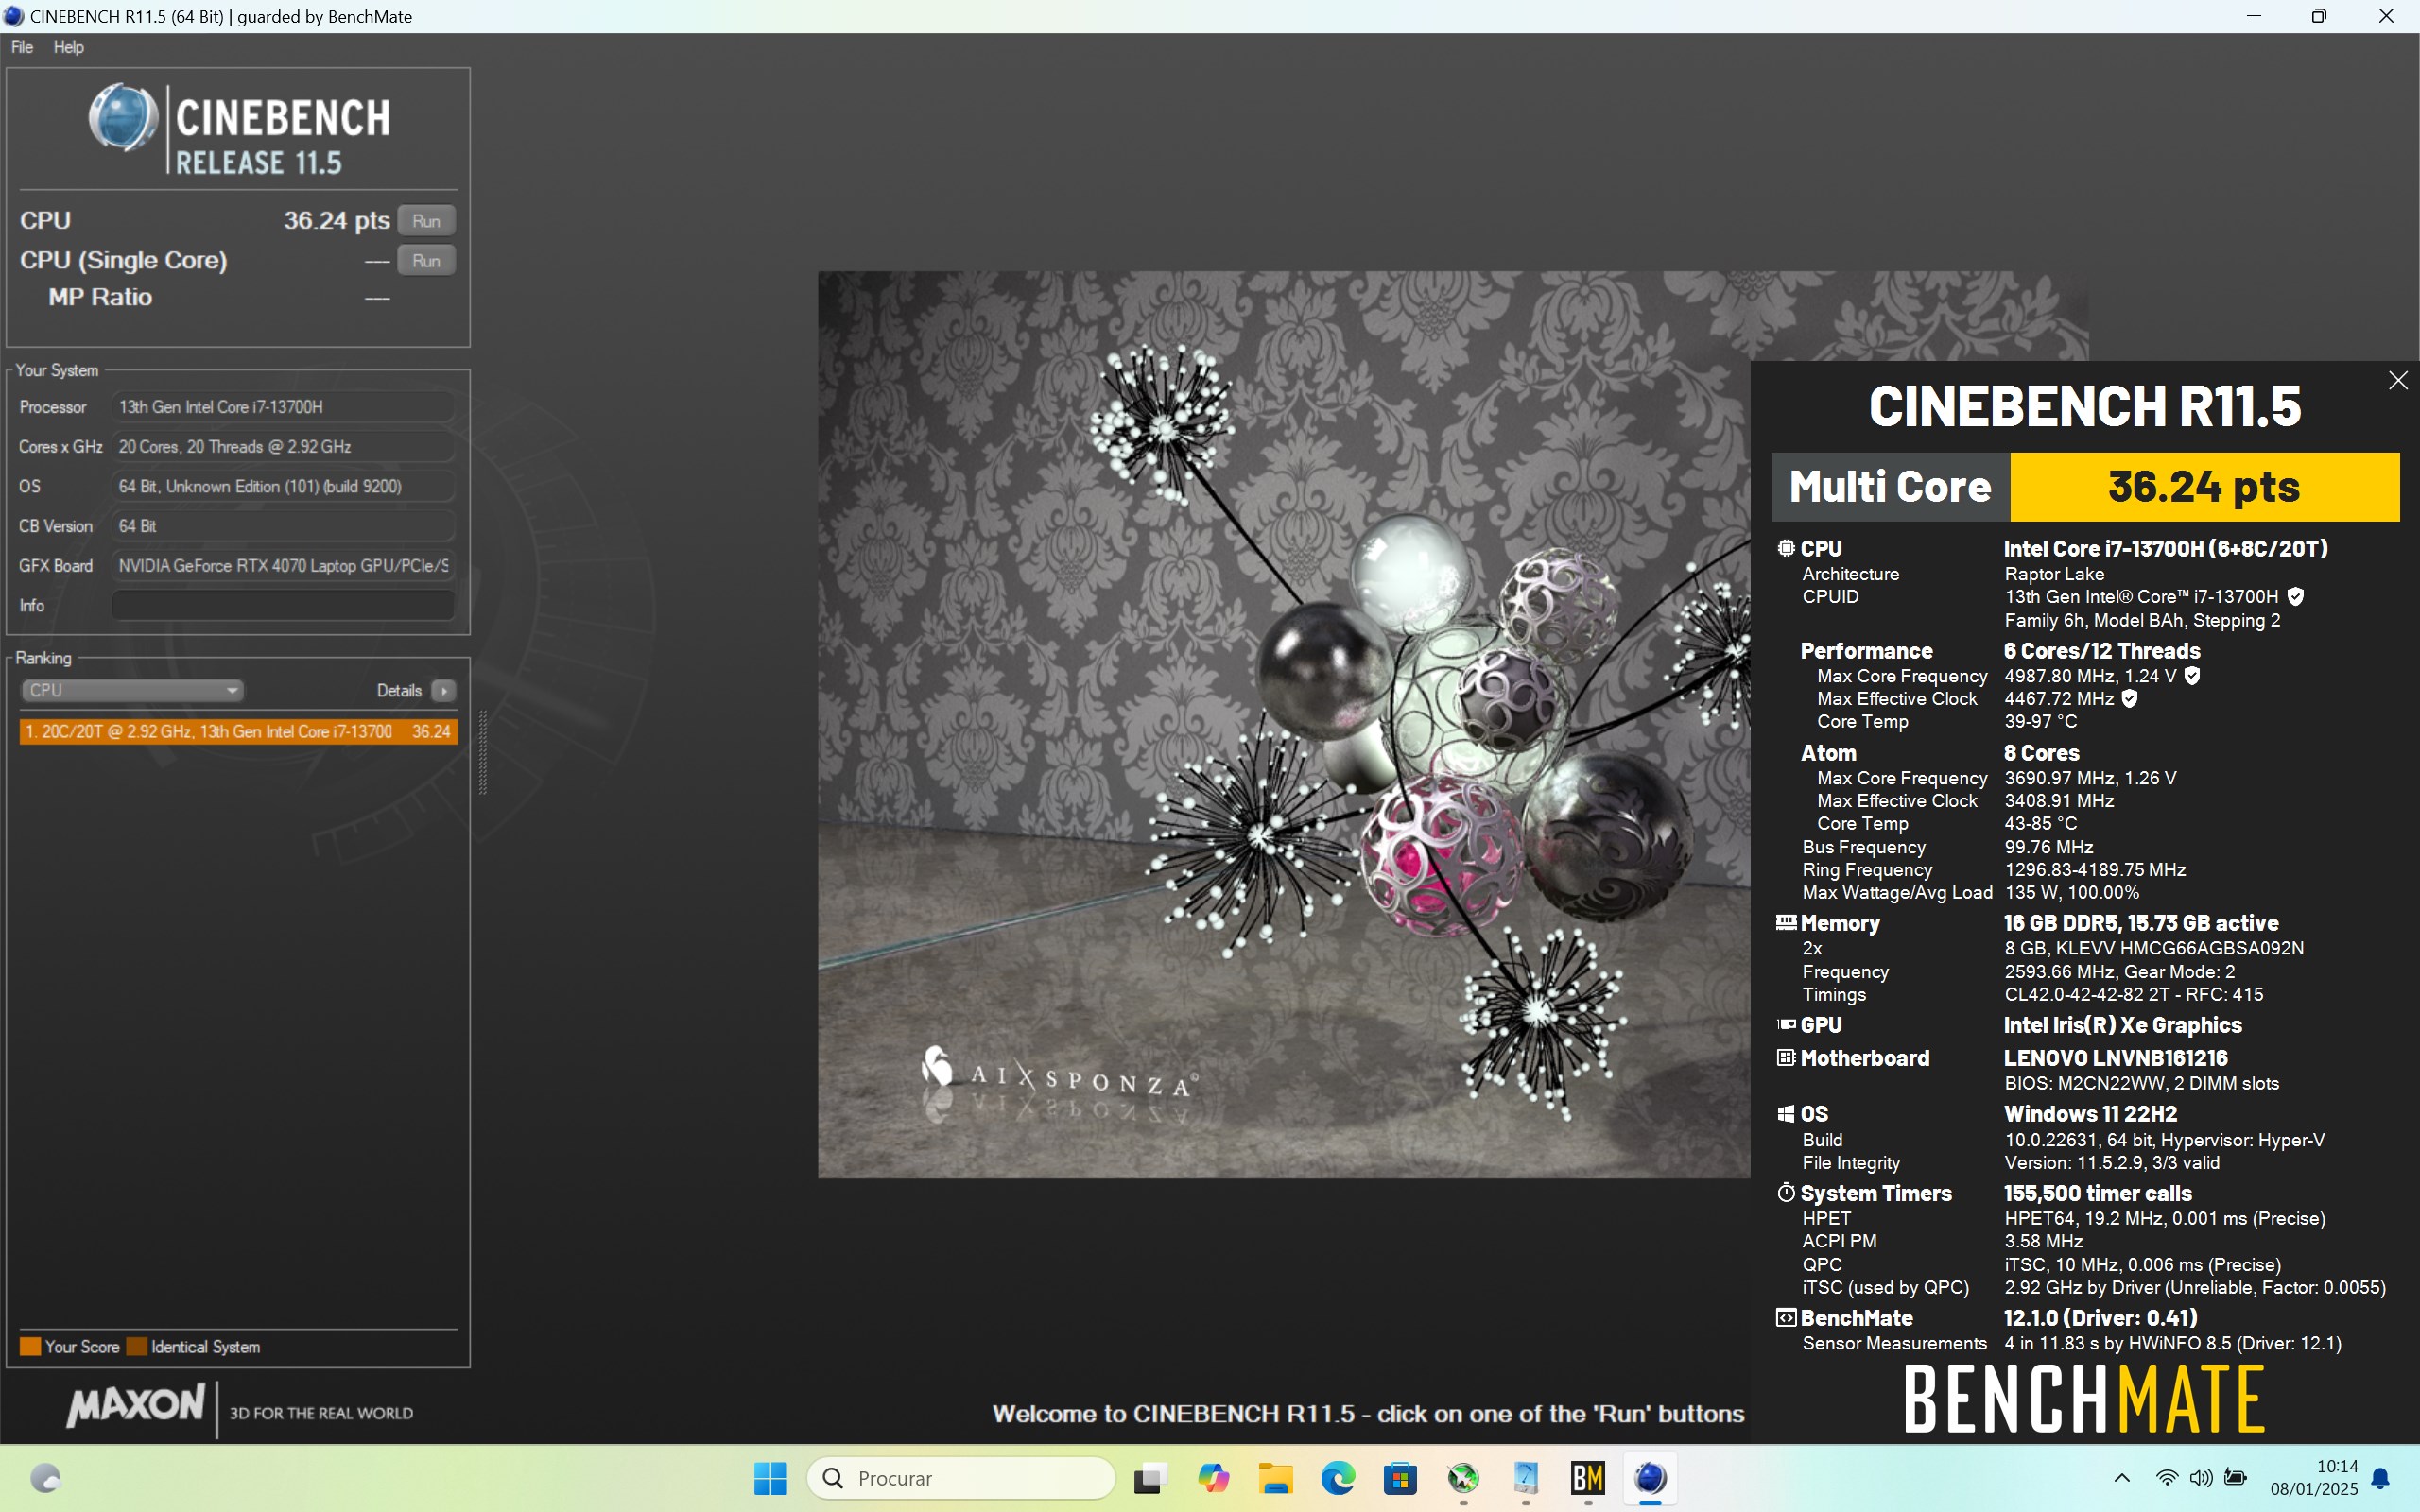Viewport: 2420px width, 1512px height.
Task: Click the Multi Core label in BenchMate panel
Action: tap(1890, 487)
